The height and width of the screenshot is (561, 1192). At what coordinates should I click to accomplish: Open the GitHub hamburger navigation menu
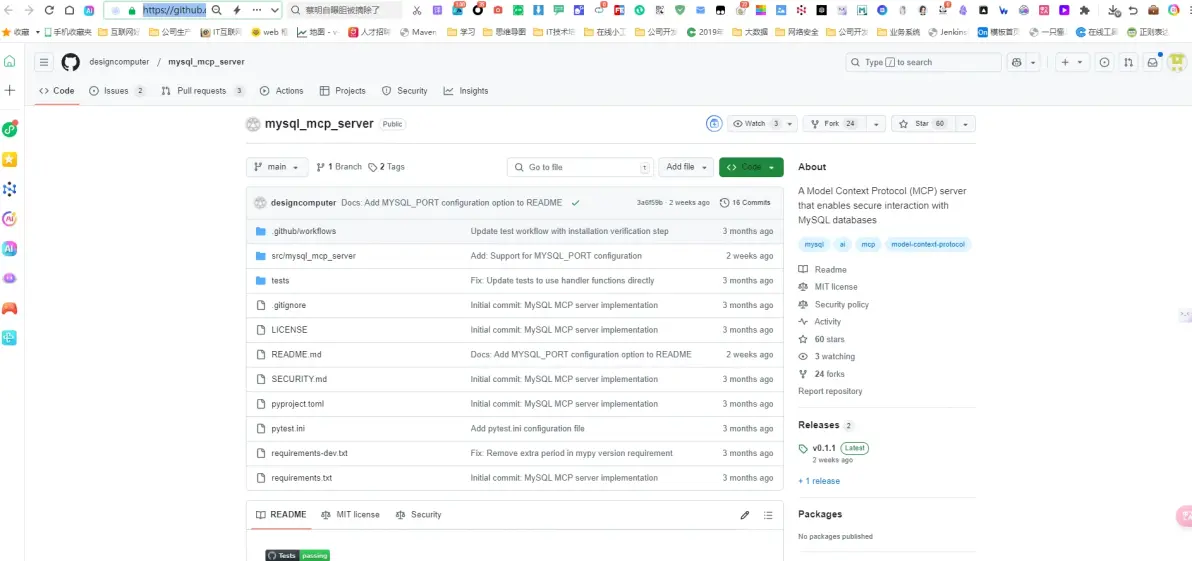point(44,62)
